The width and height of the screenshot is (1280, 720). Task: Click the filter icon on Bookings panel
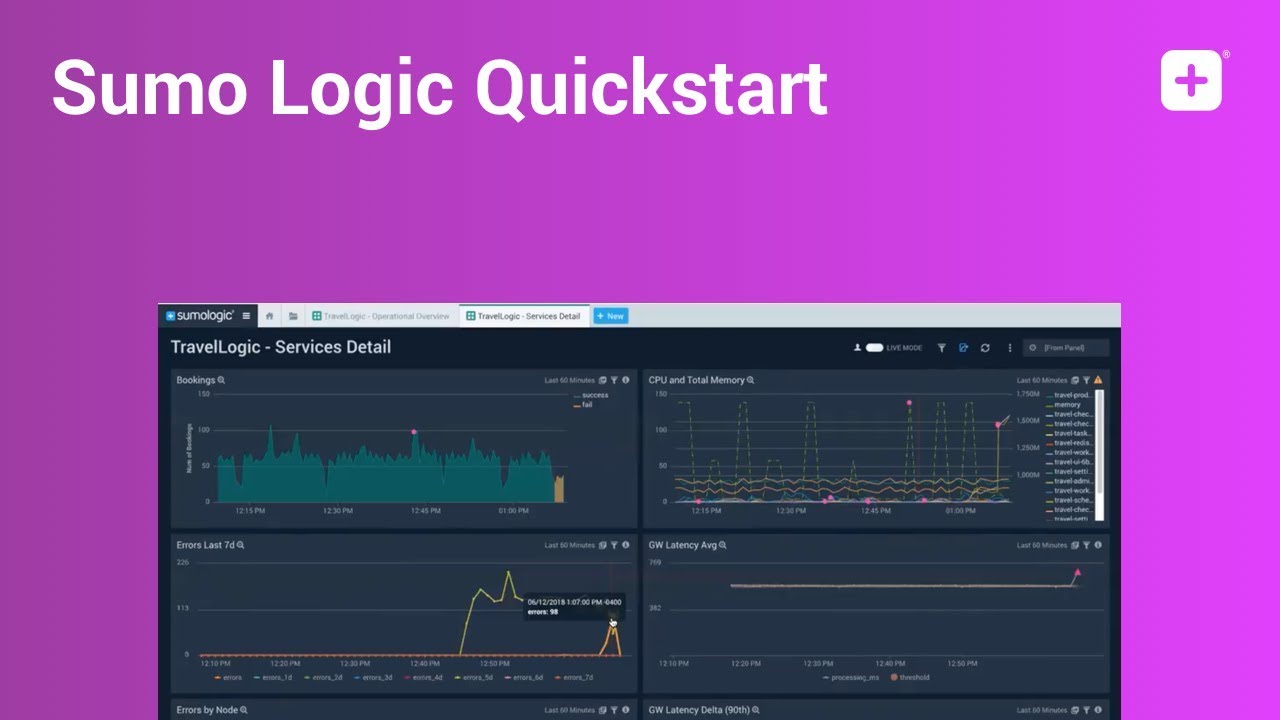pos(614,380)
